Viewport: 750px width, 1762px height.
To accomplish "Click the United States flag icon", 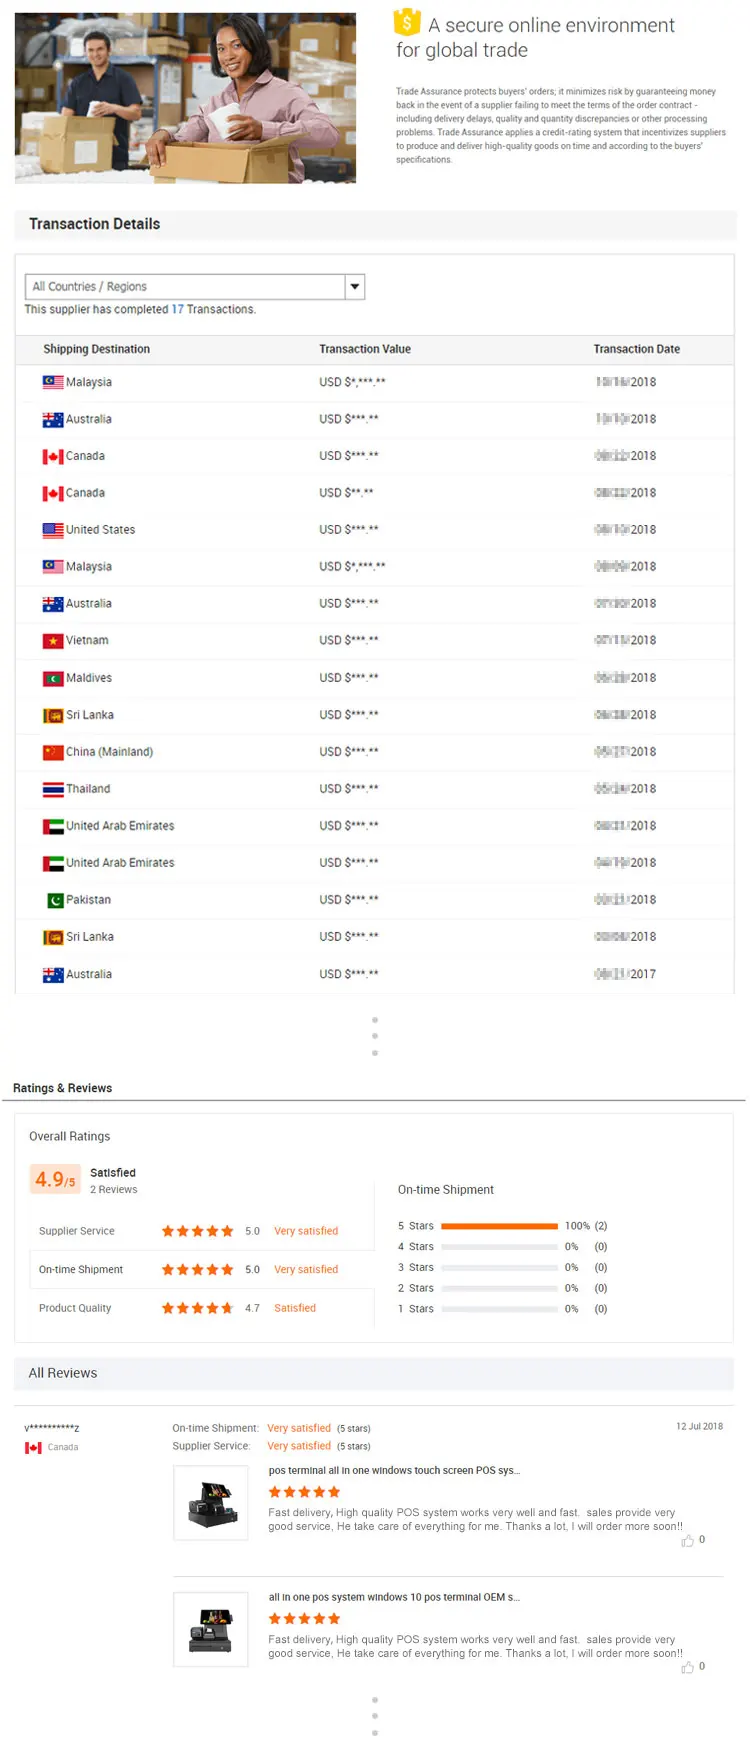I will [53, 530].
